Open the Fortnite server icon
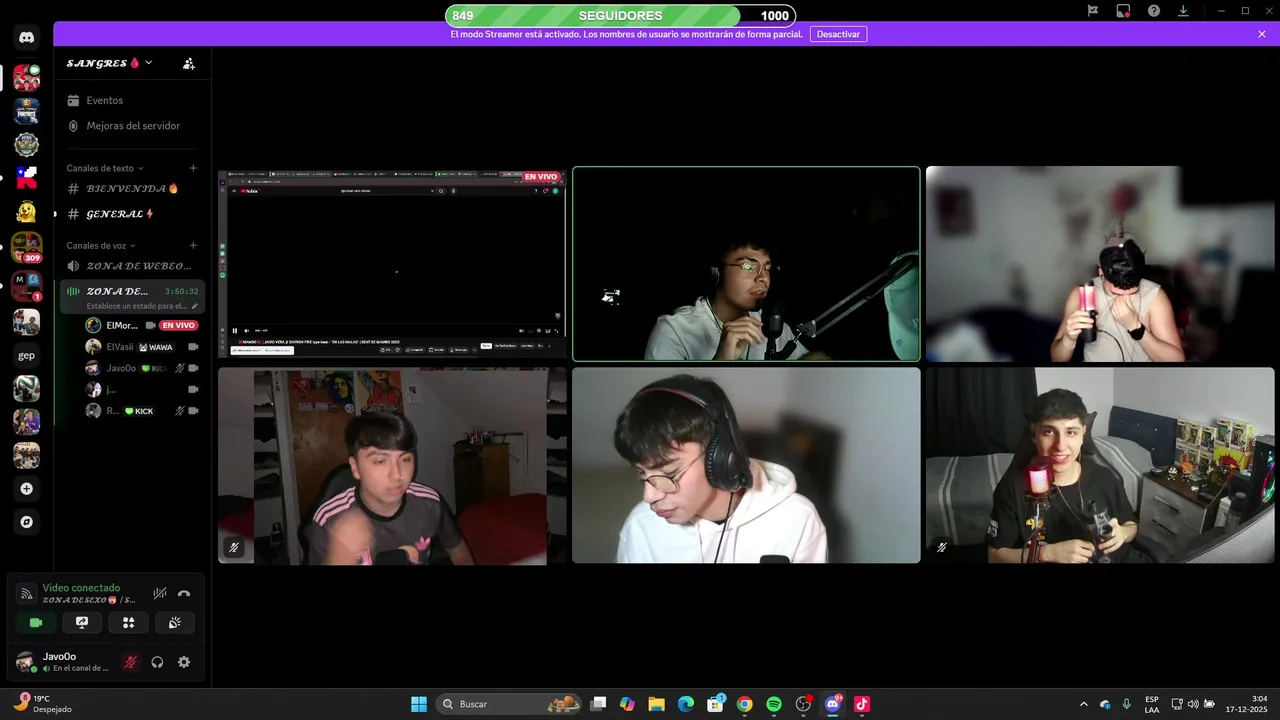This screenshot has height=720, width=1280. click(27, 111)
